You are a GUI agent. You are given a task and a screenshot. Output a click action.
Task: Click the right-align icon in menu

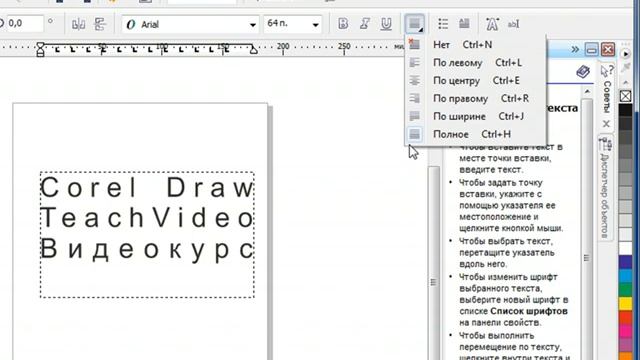pyautogui.click(x=414, y=98)
